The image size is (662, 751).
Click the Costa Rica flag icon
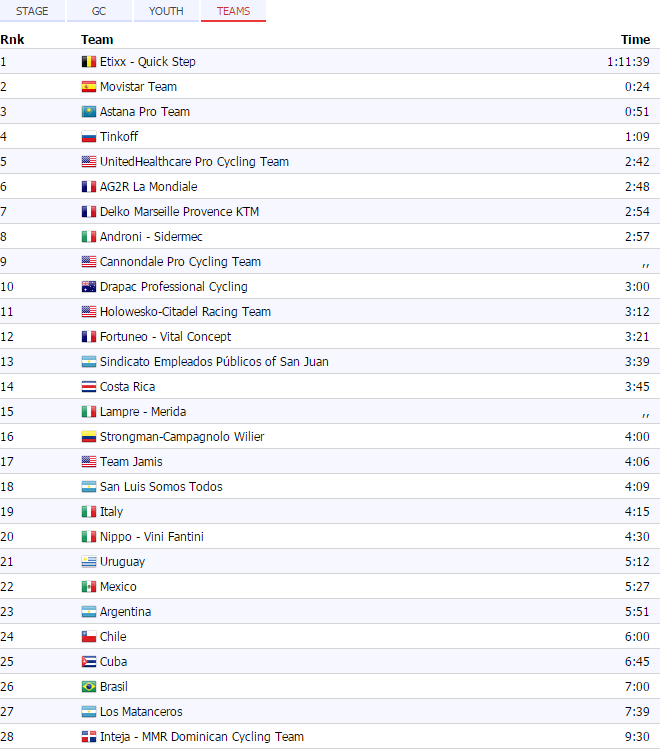89,387
